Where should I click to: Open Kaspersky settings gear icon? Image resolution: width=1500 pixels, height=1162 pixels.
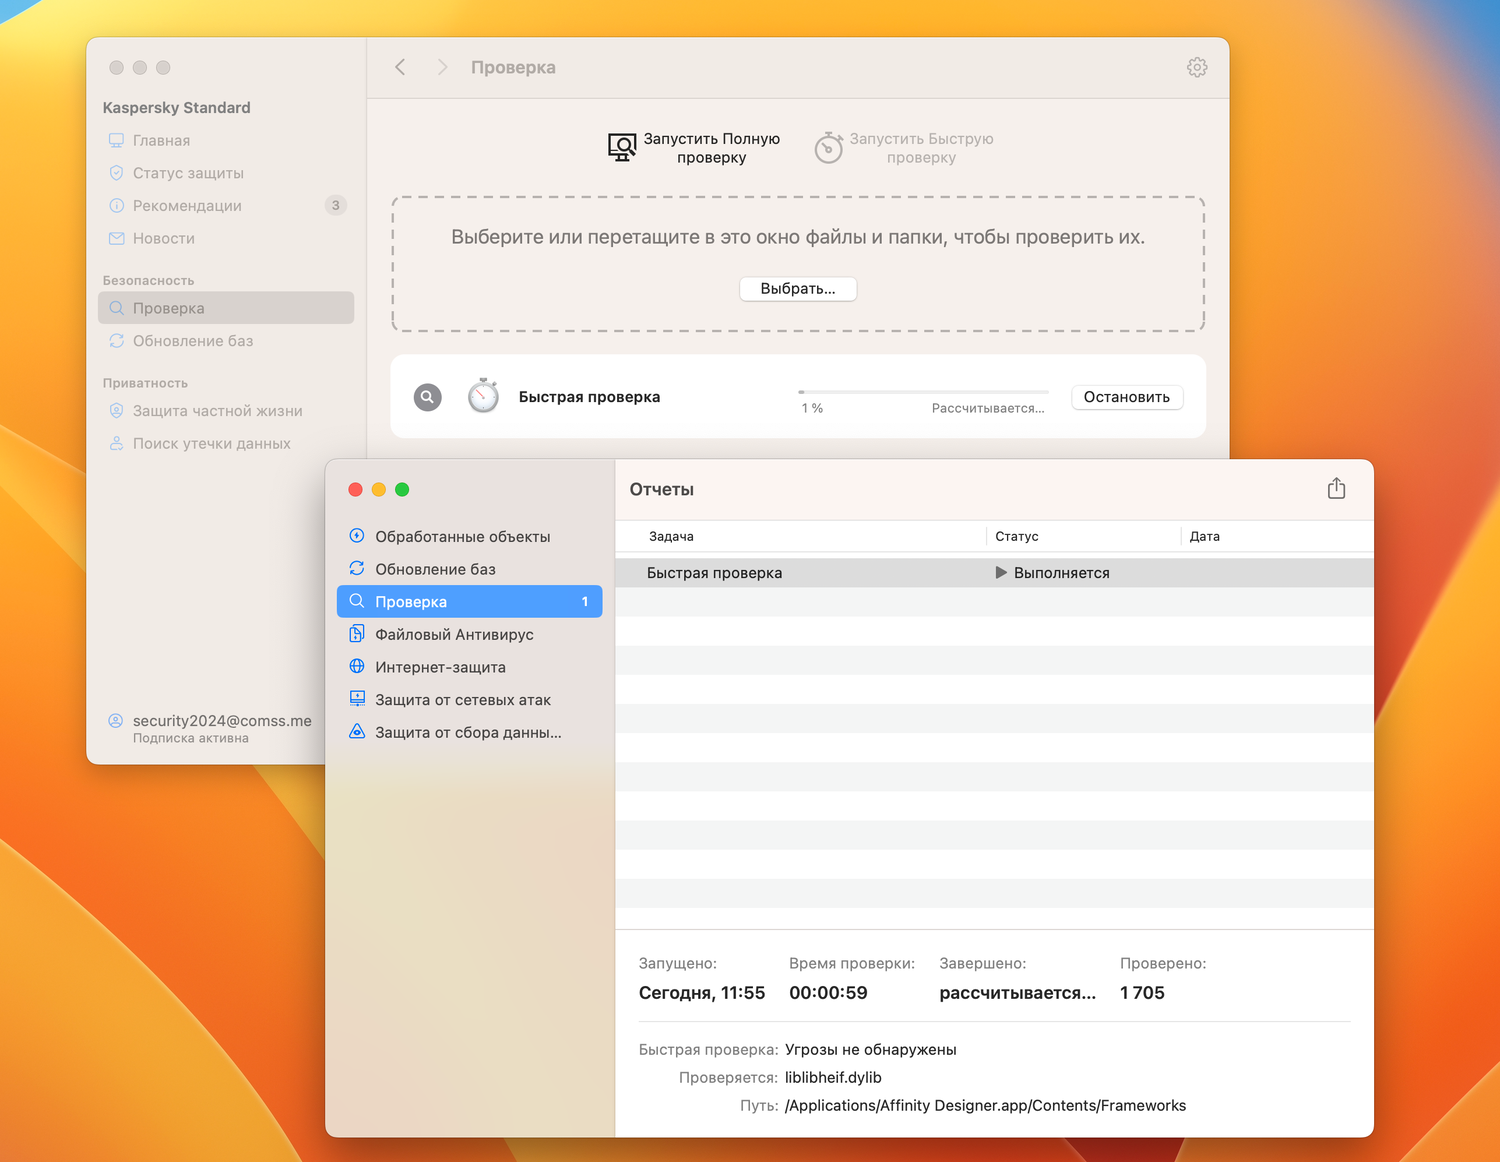click(1197, 67)
